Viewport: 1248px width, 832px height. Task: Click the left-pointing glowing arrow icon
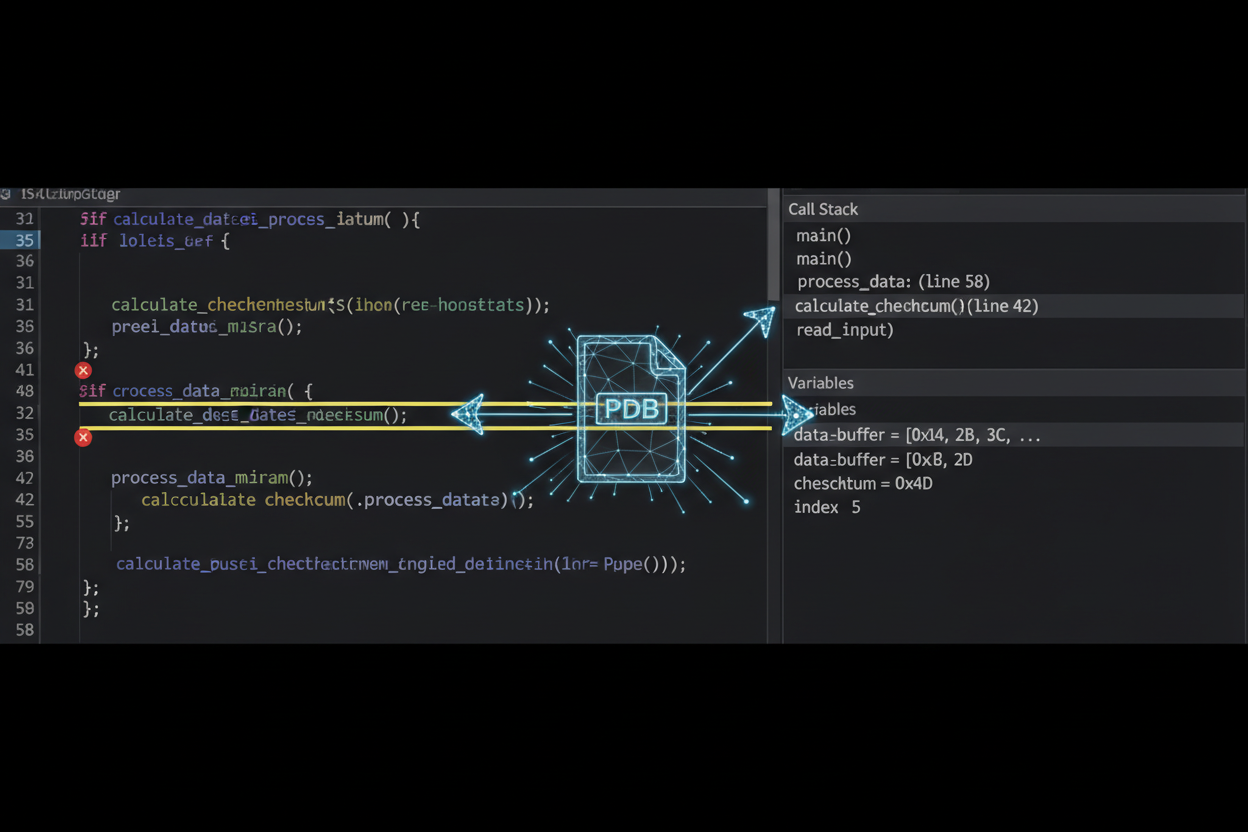click(469, 413)
